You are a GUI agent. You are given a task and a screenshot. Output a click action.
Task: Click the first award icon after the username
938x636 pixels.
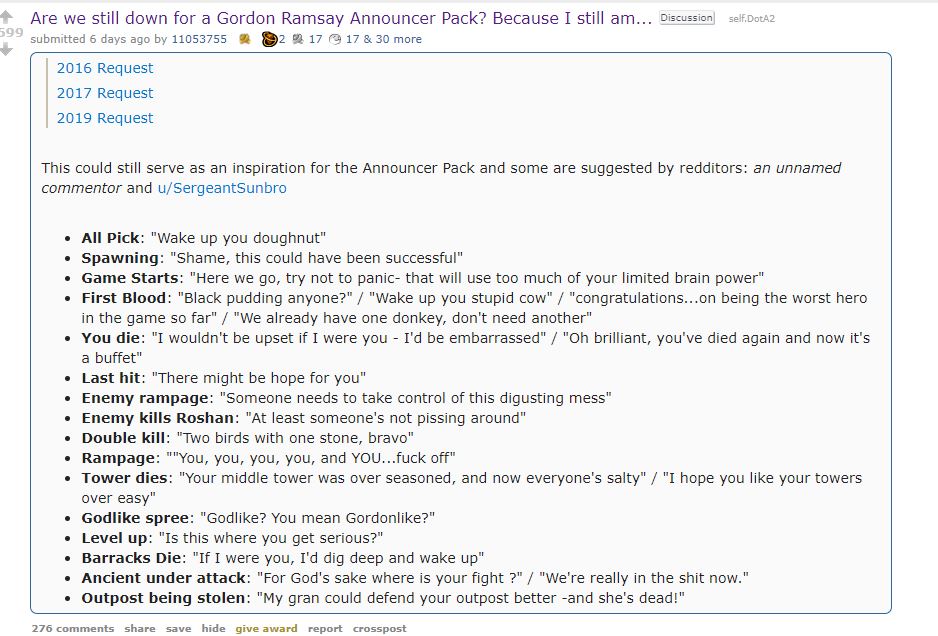pyautogui.click(x=245, y=39)
